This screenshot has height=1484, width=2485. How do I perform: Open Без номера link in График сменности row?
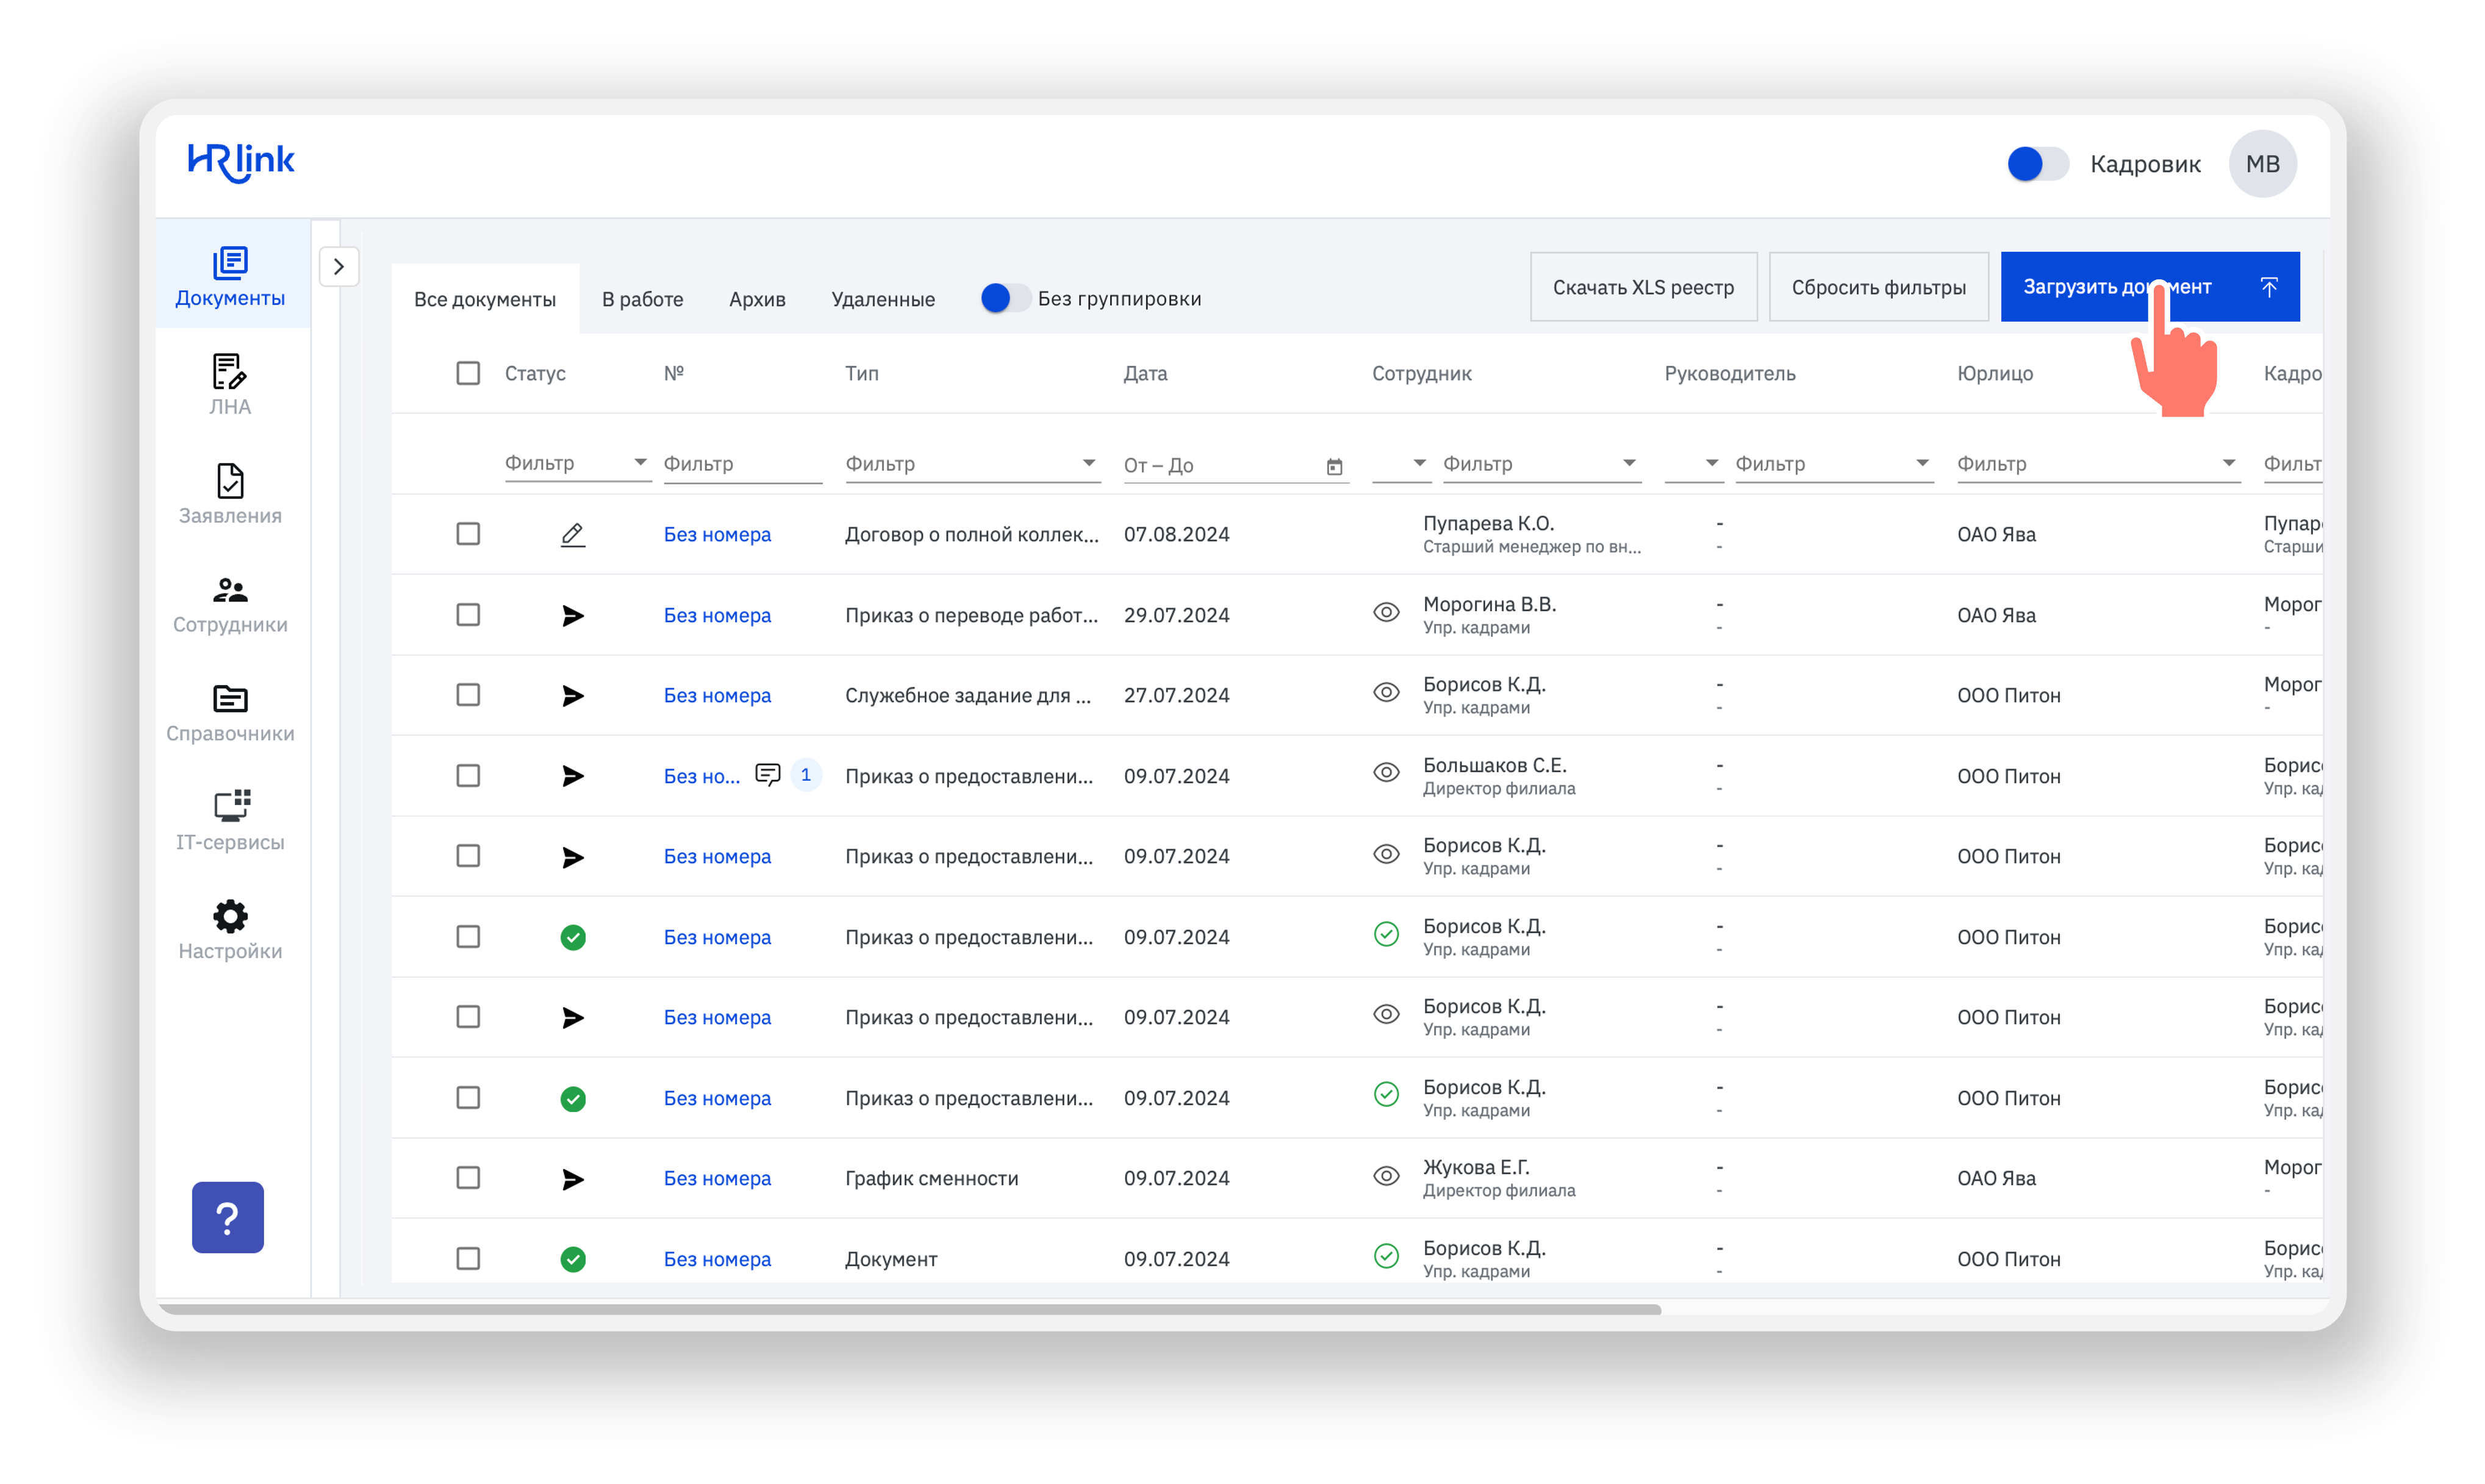(x=717, y=1178)
